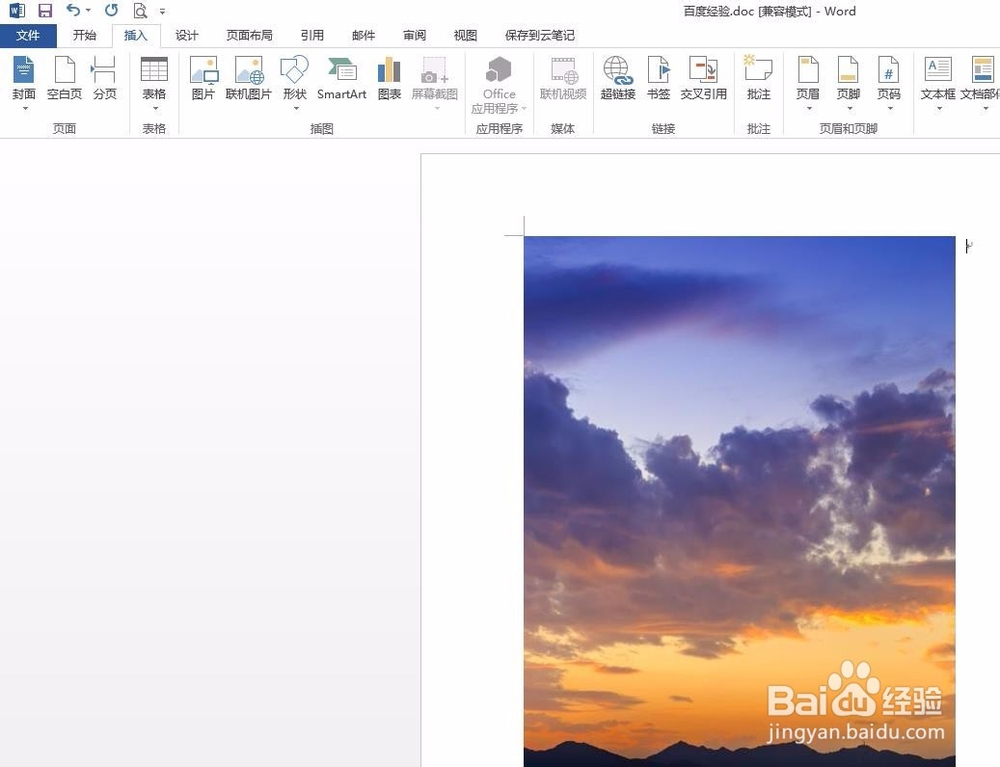This screenshot has height=767, width=1000.
Task: Insert online pictures with 联机图片
Action: [249, 78]
